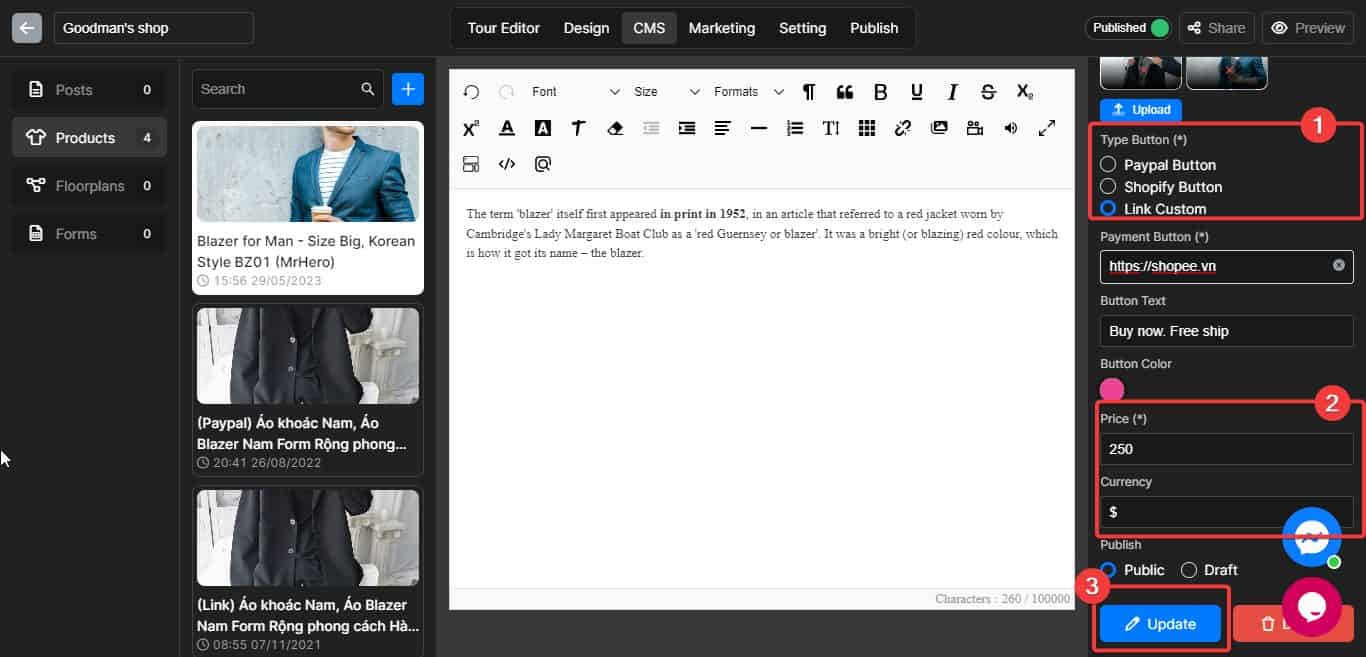The height and width of the screenshot is (657, 1366).
Task: Click the Price field showing 250
Action: coord(1226,449)
